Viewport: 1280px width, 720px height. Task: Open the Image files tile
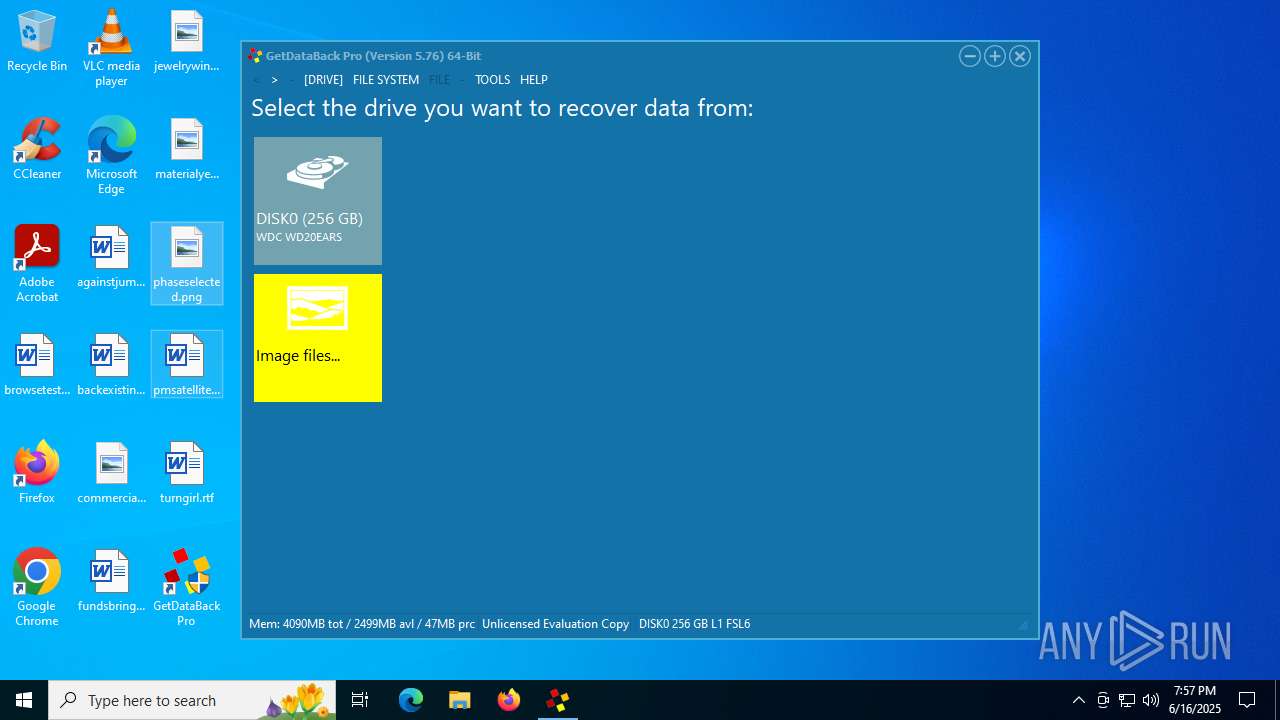(x=318, y=338)
